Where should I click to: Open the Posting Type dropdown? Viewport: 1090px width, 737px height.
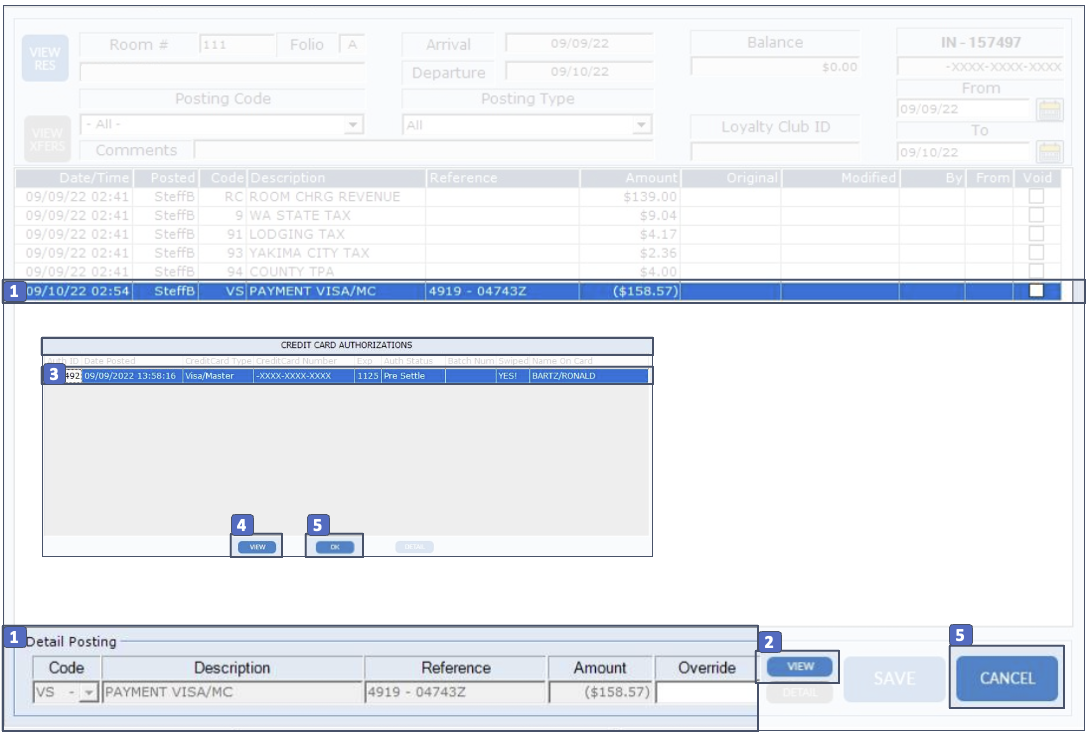(641, 126)
